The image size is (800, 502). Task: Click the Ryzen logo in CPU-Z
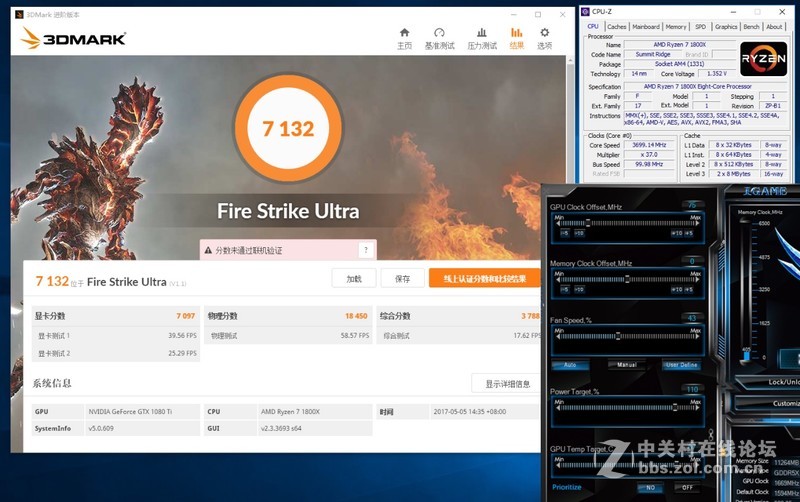pos(764,59)
